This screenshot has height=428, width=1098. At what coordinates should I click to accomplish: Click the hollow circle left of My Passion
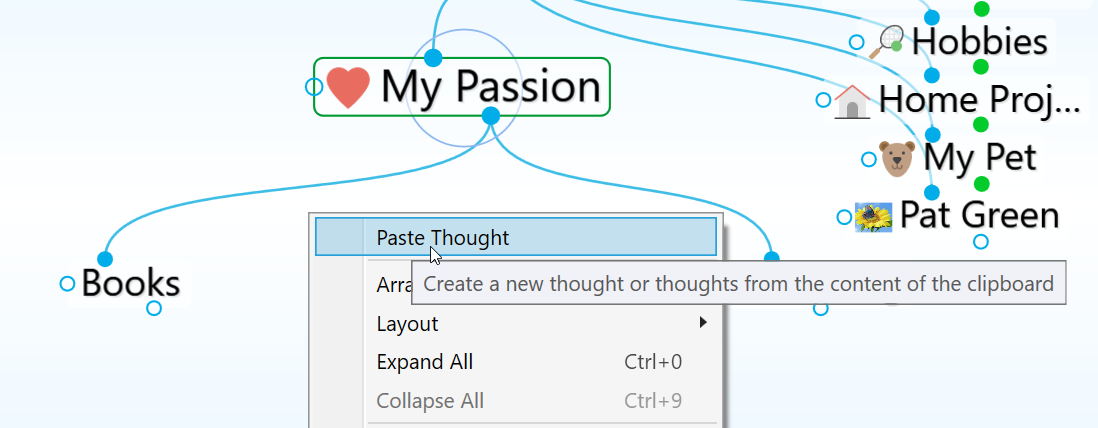click(313, 87)
